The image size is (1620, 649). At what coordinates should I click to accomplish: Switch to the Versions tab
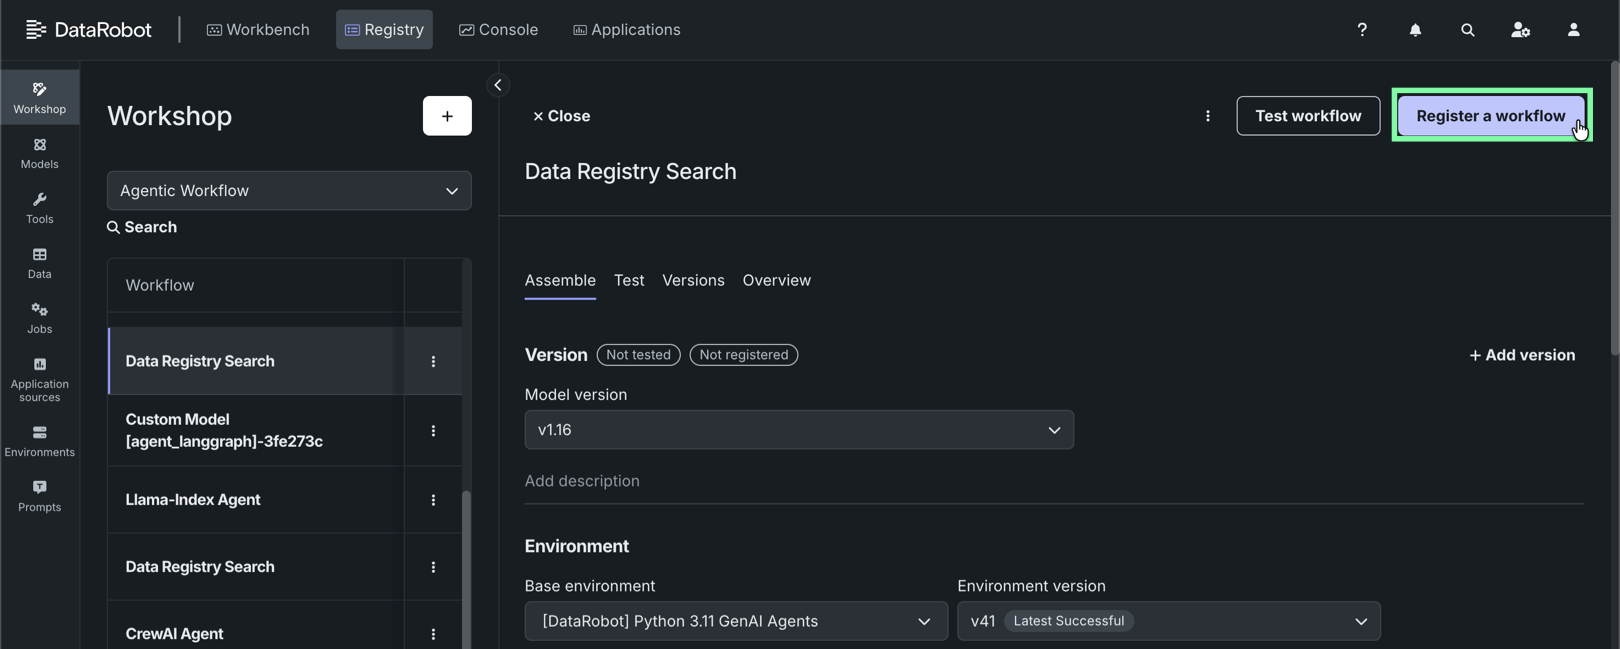[693, 281]
